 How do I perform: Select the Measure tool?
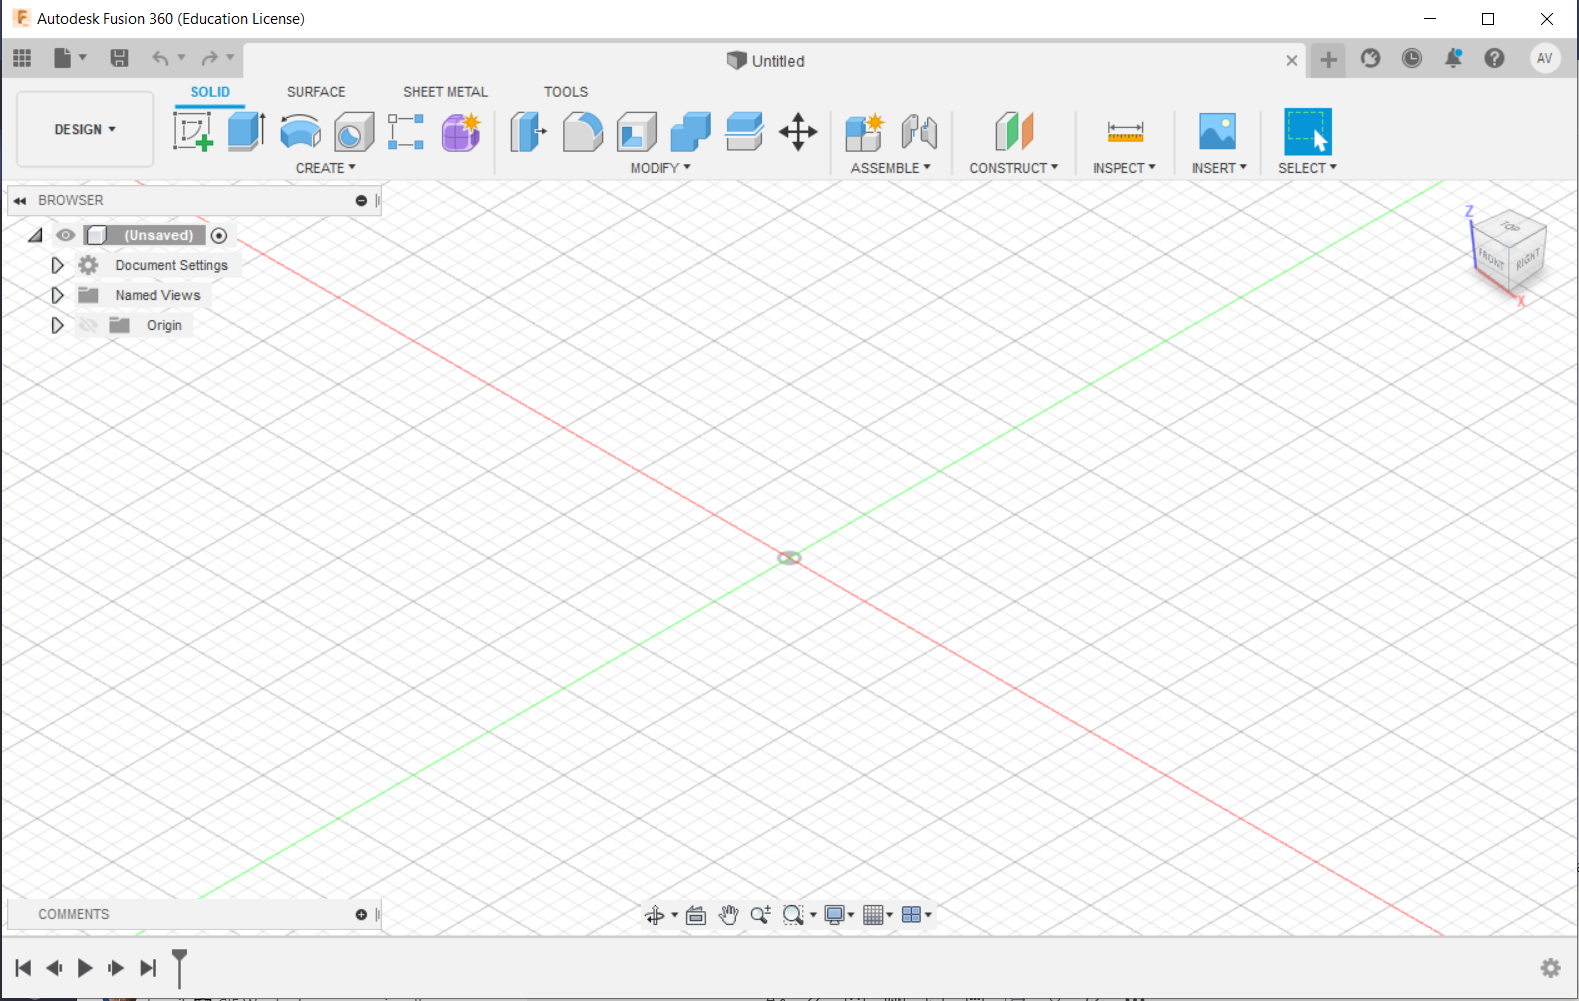coord(1125,131)
